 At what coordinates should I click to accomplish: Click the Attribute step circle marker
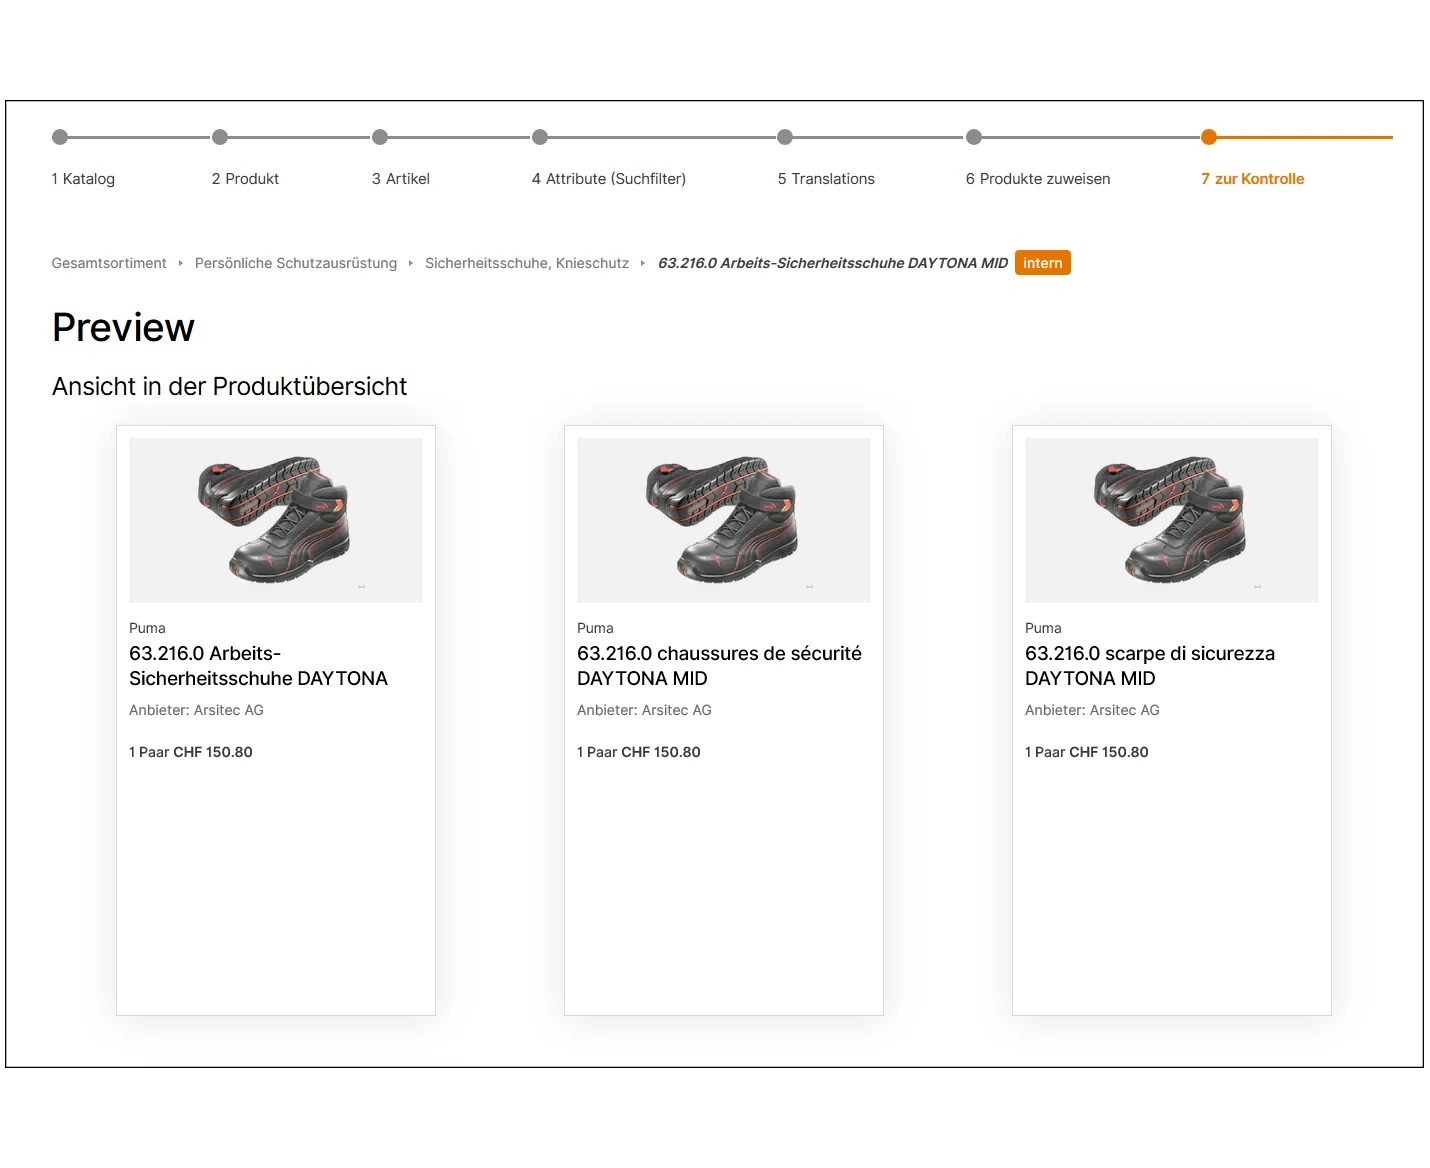(540, 137)
